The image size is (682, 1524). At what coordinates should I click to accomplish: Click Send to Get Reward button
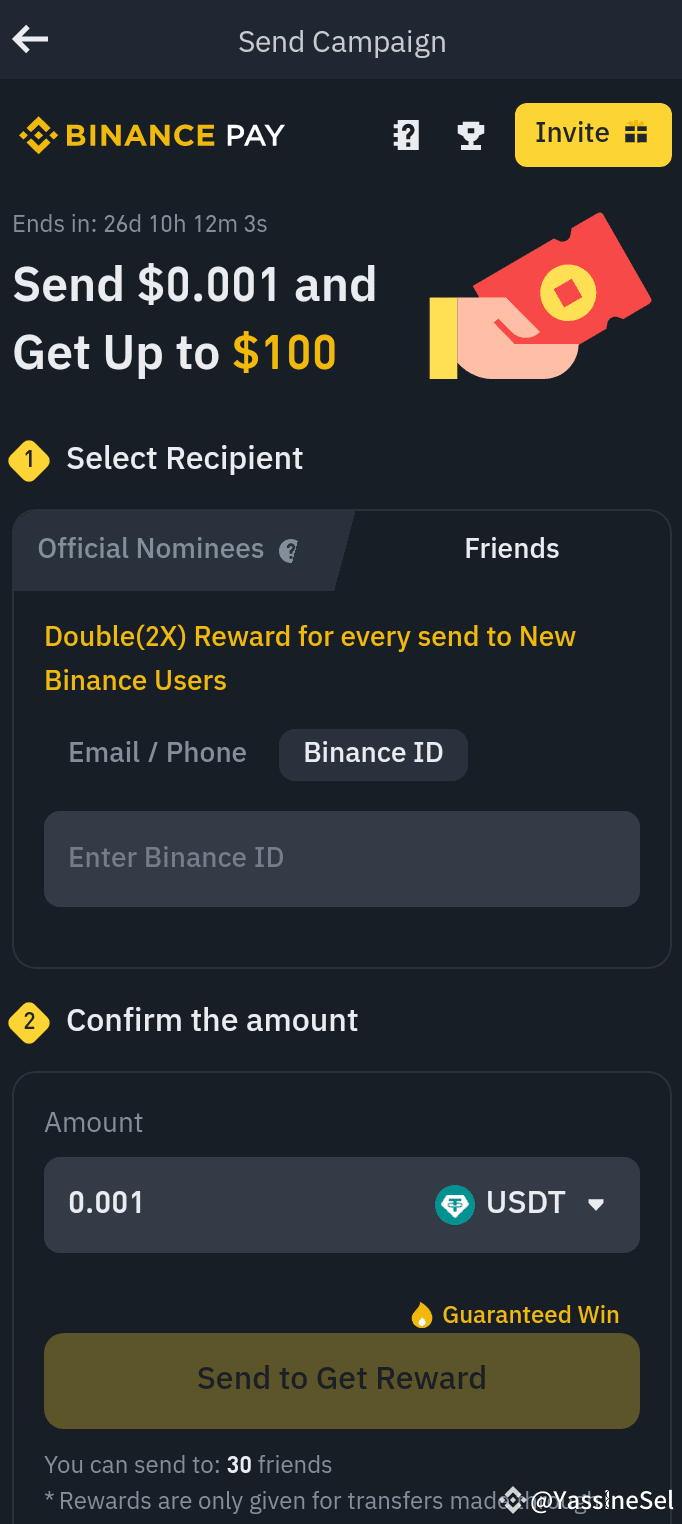coord(342,1380)
